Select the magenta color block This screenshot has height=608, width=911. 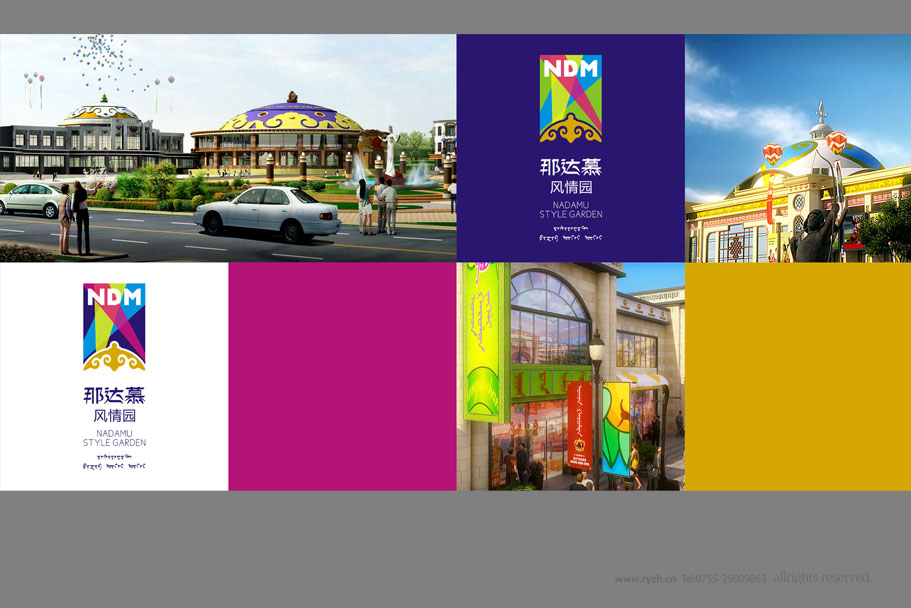tap(342, 376)
